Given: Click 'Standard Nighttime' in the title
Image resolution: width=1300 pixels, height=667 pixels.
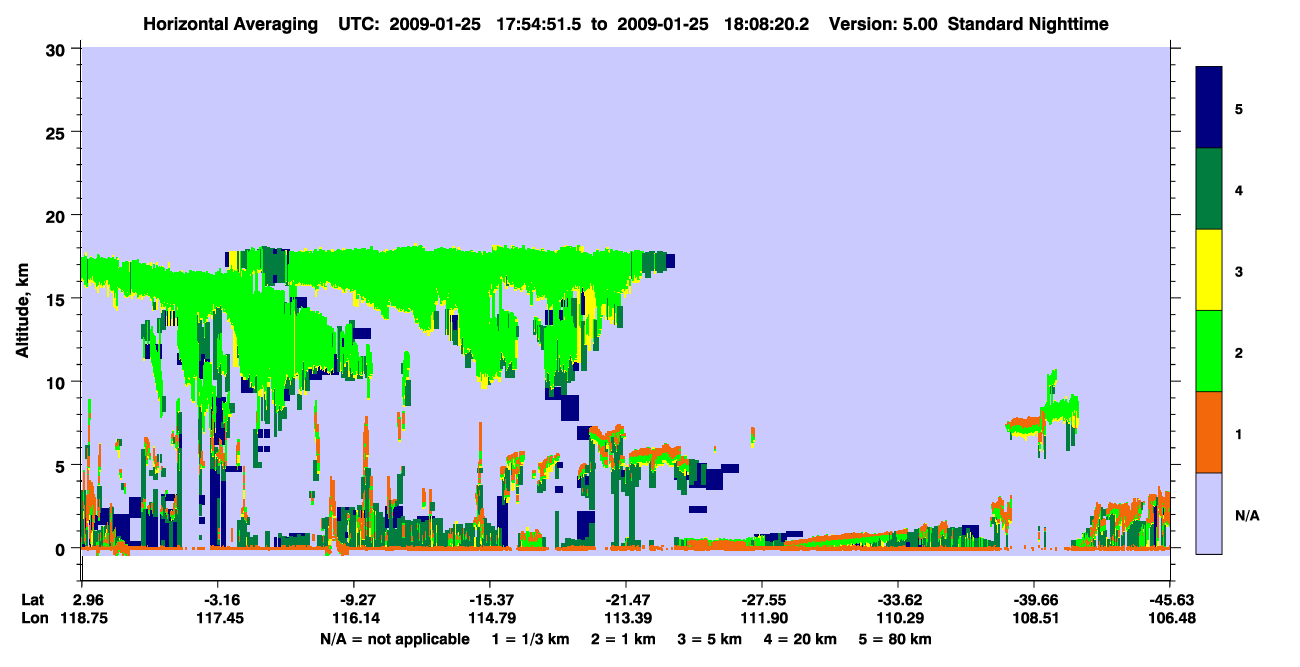Looking at the screenshot, I should pyautogui.click(x=1028, y=24).
